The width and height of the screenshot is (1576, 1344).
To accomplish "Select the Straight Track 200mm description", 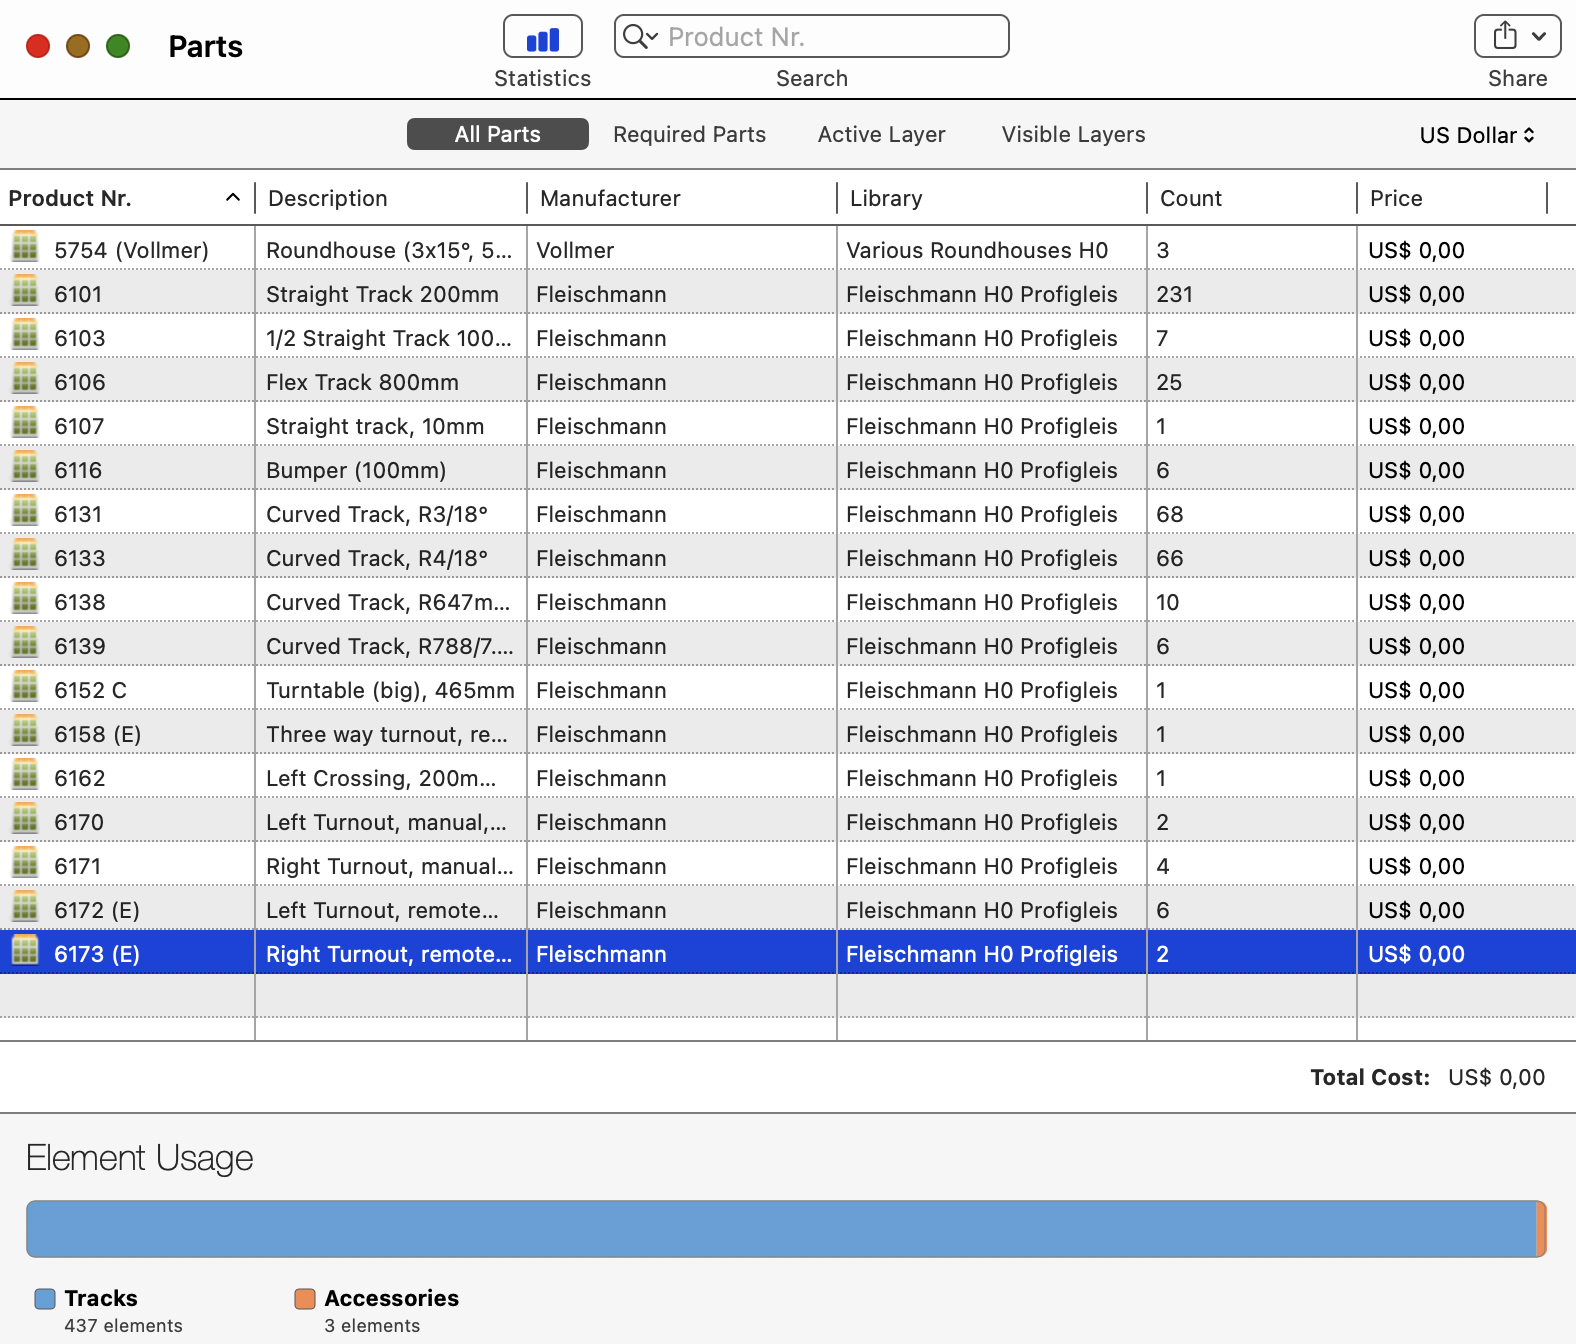I will pyautogui.click(x=382, y=294).
